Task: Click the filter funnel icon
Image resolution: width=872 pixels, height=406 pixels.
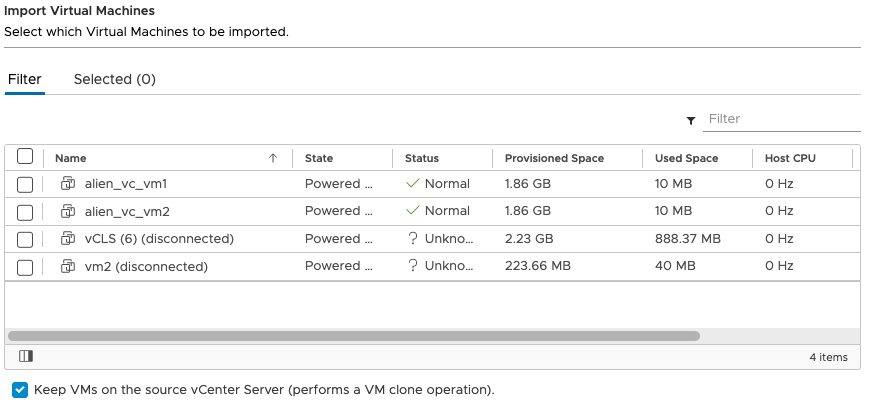Action: [691, 120]
